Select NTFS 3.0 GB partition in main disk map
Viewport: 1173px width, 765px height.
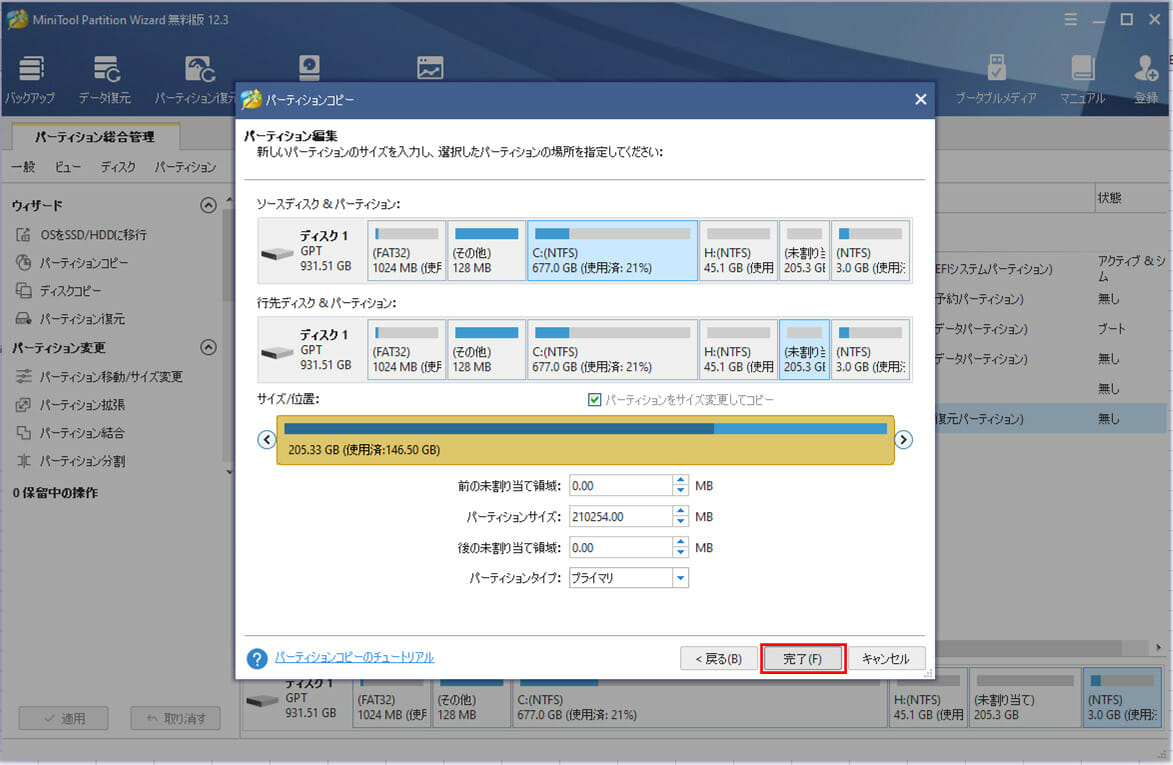(x=1122, y=698)
